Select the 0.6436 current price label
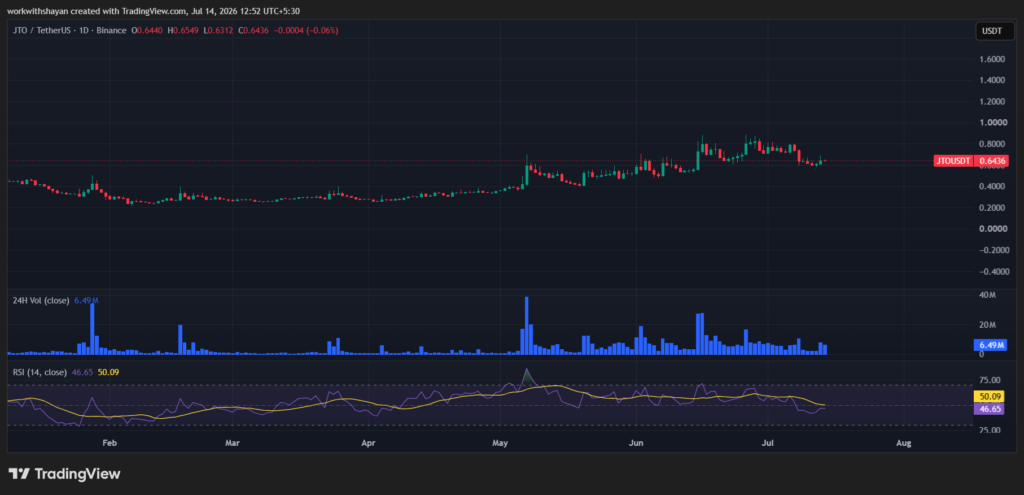 click(x=991, y=161)
